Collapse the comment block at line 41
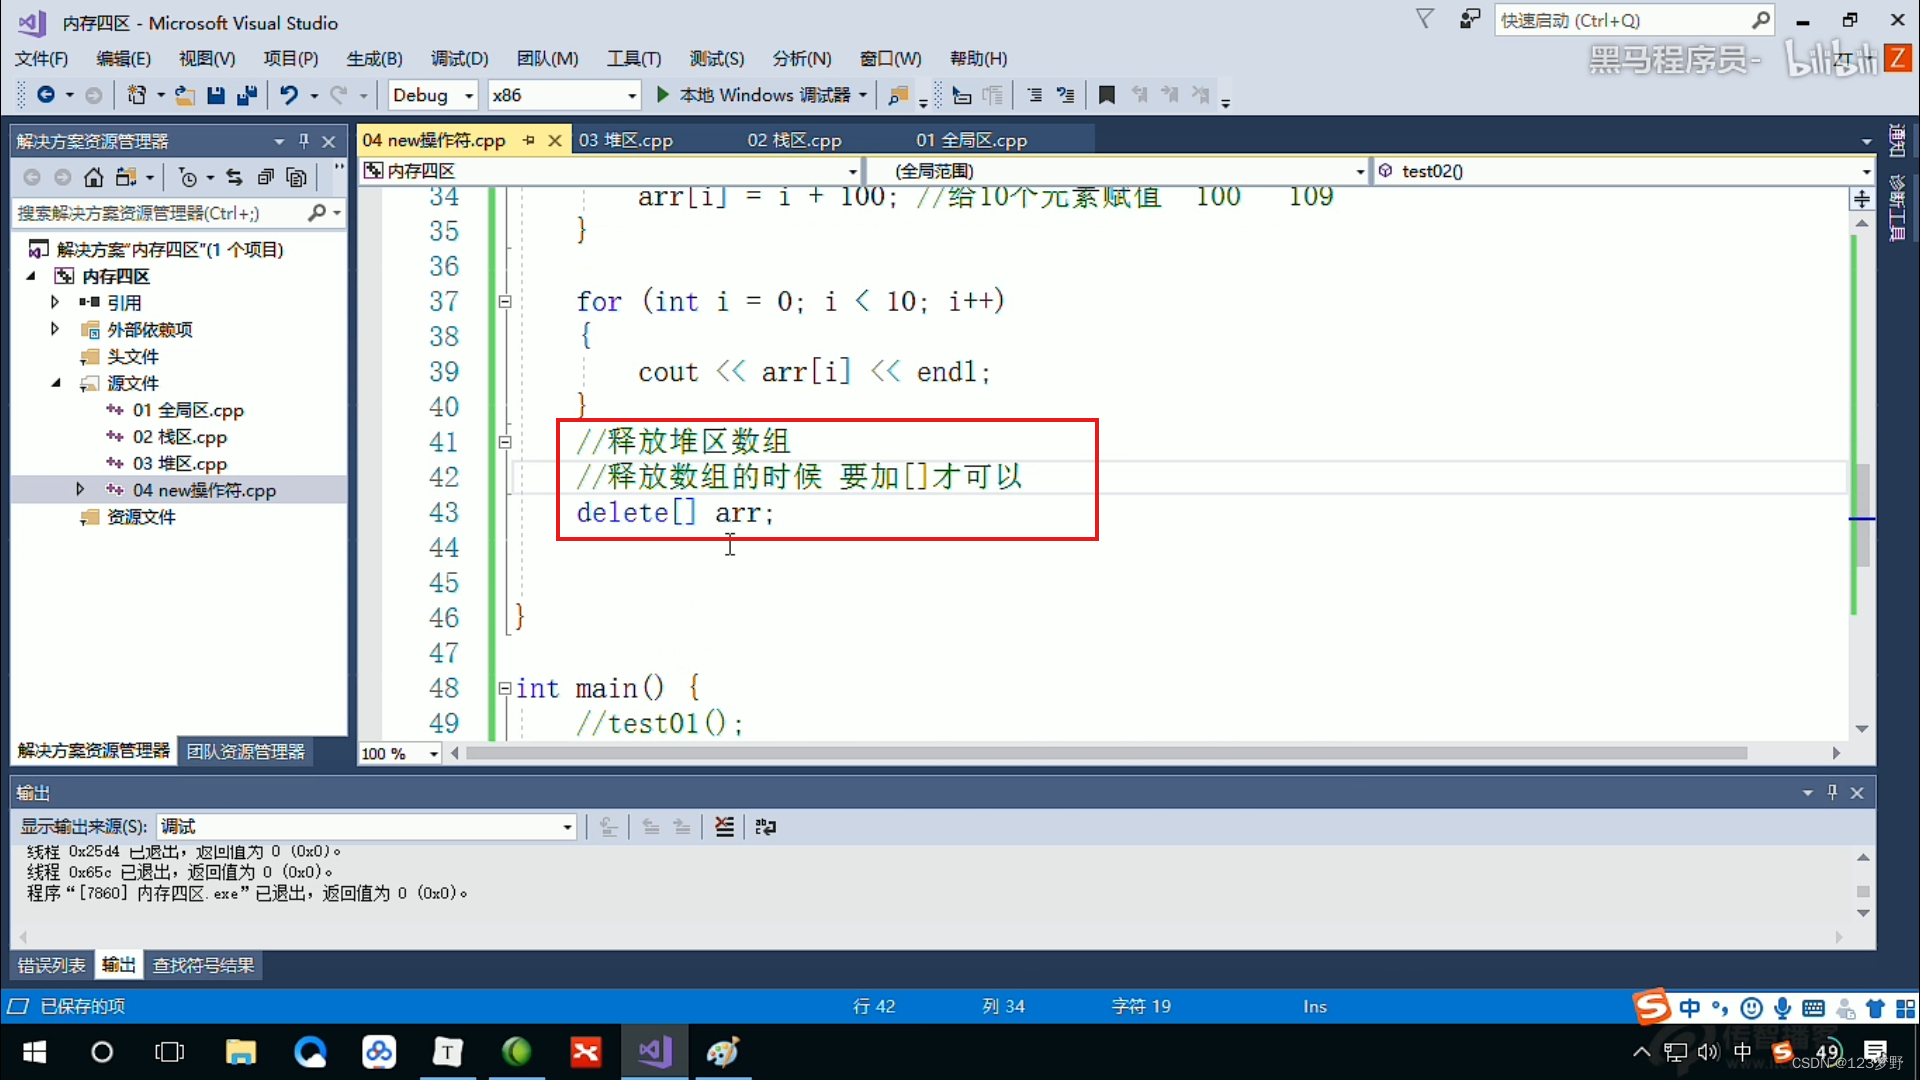Image resolution: width=1920 pixels, height=1080 pixels. pyautogui.click(x=505, y=442)
